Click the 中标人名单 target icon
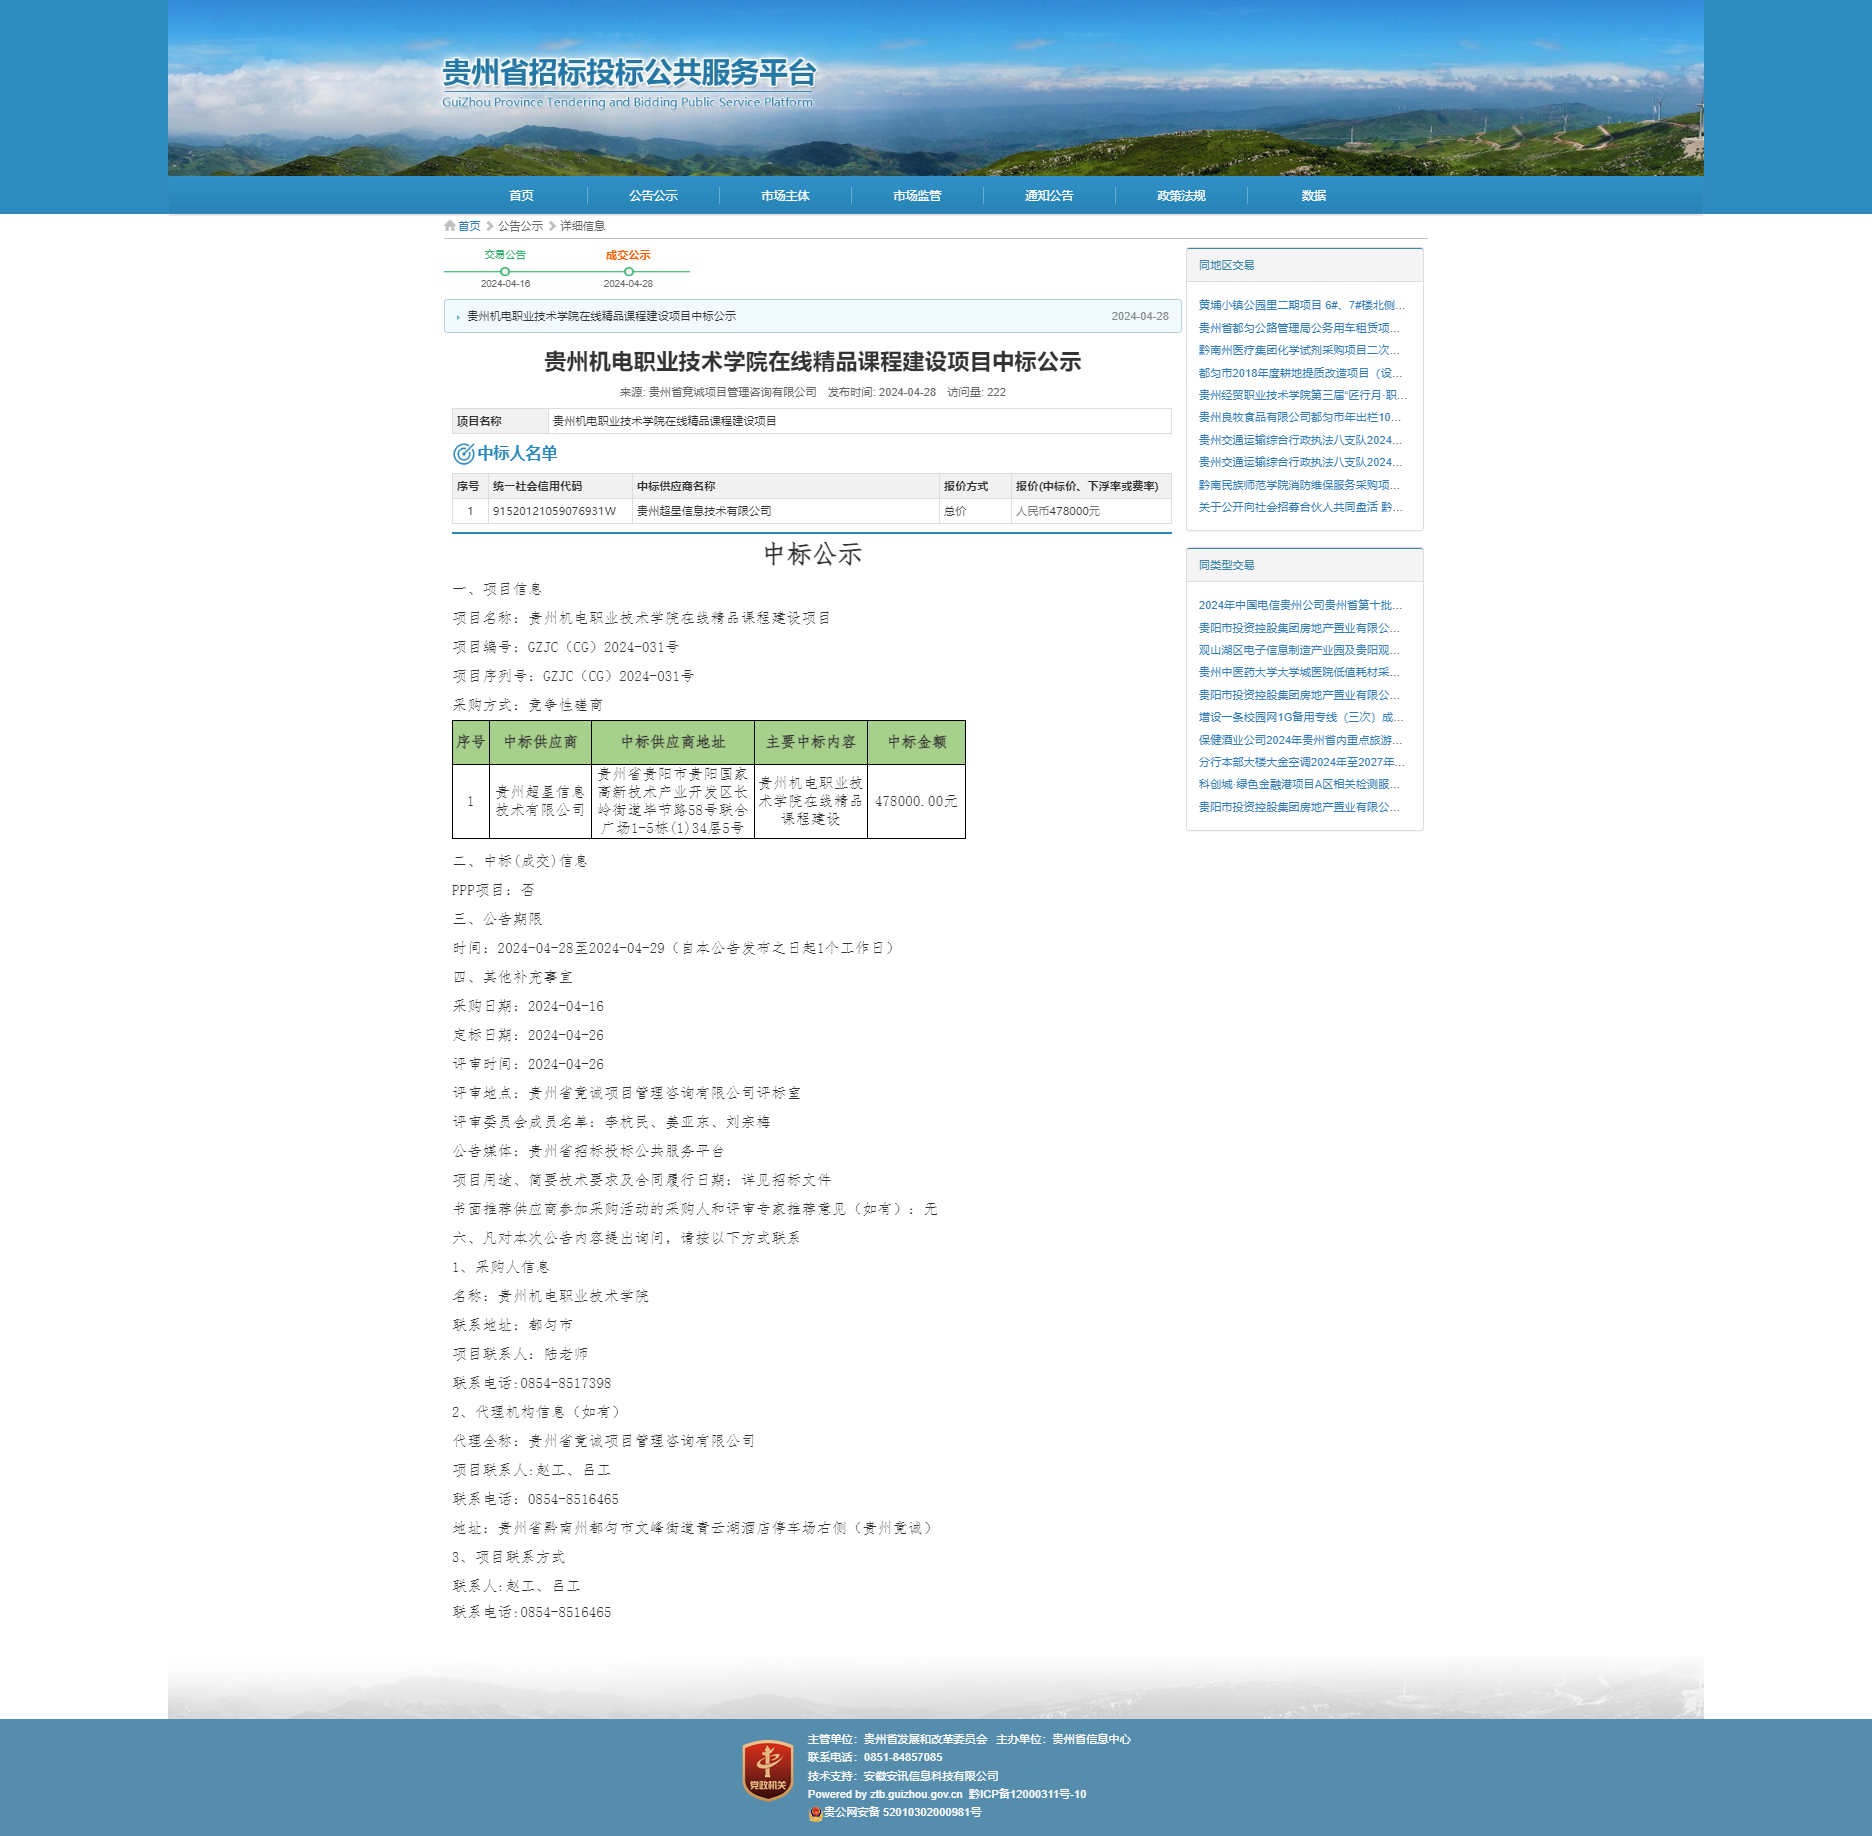1872x1836 pixels. (x=463, y=454)
